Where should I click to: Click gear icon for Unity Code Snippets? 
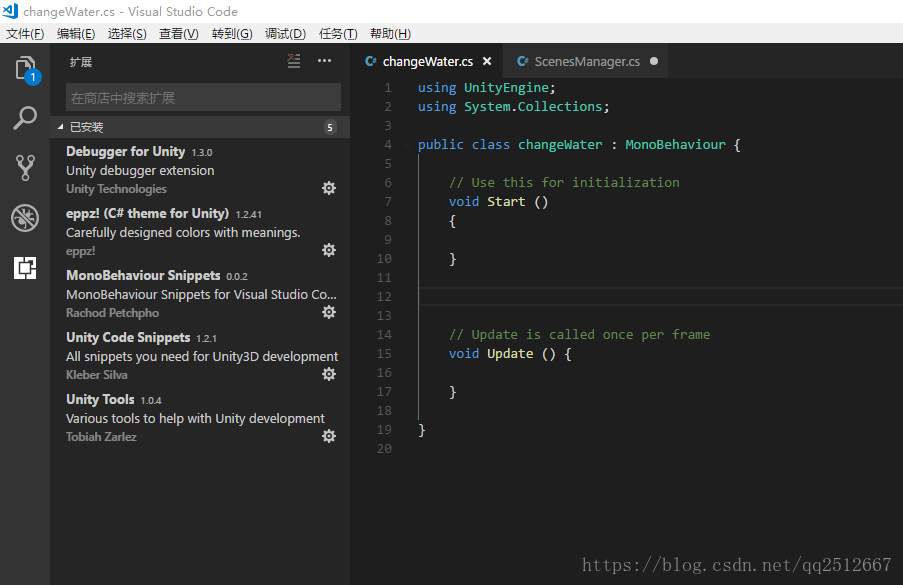tap(329, 374)
